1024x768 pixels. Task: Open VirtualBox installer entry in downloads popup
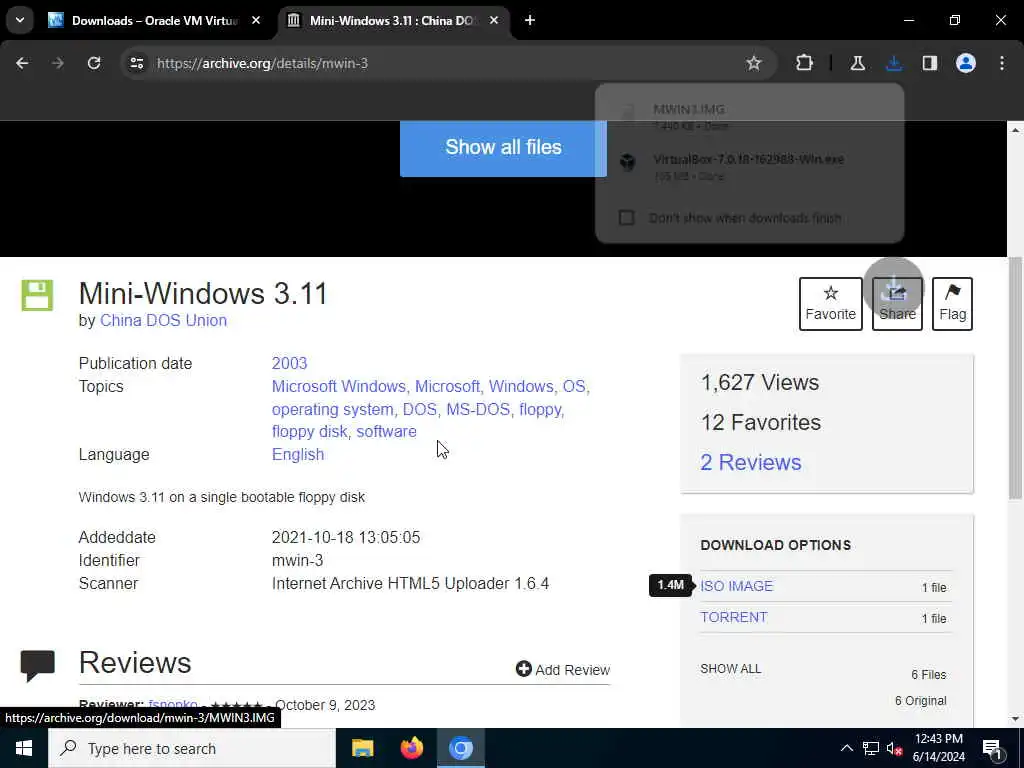pyautogui.click(x=750, y=166)
